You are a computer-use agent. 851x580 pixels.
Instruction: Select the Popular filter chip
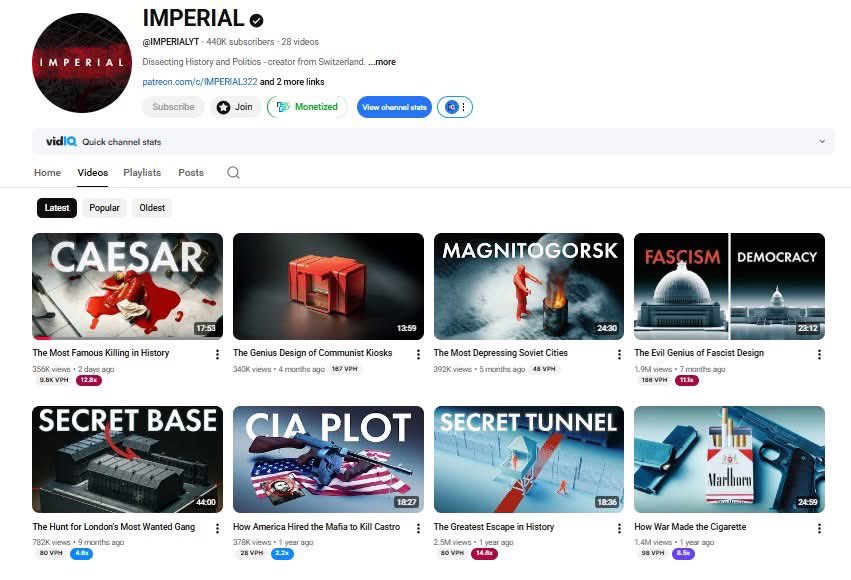[104, 207]
